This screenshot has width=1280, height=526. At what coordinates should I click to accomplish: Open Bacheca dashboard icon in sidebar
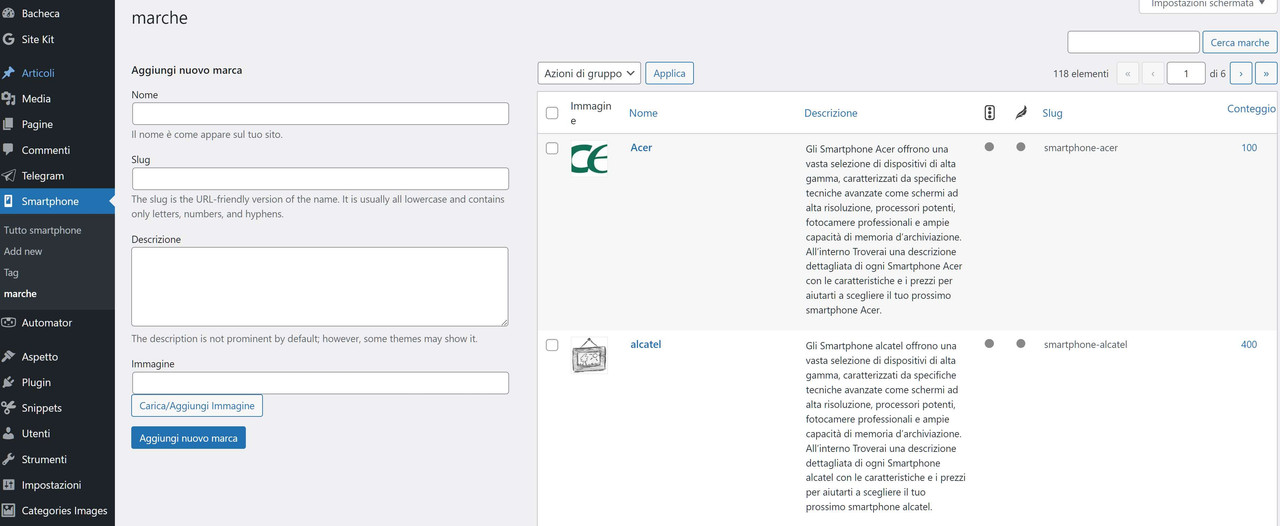point(9,13)
